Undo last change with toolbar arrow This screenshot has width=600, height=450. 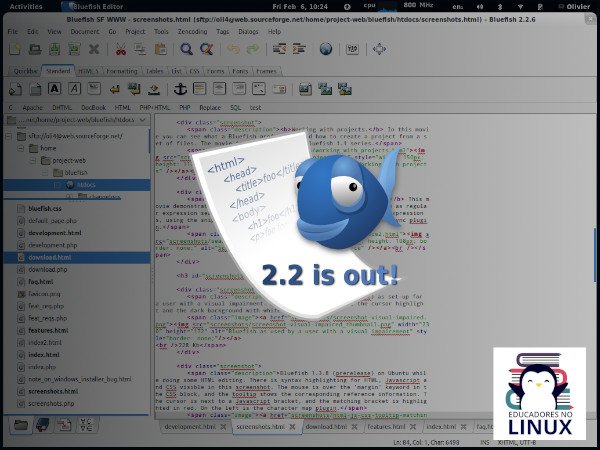coord(233,49)
